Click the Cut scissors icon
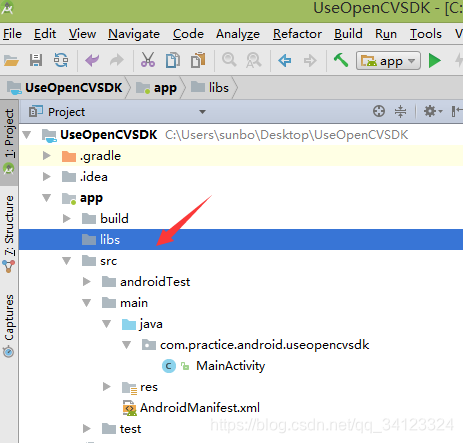This screenshot has height=443, width=463. click(x=148, y=60)
